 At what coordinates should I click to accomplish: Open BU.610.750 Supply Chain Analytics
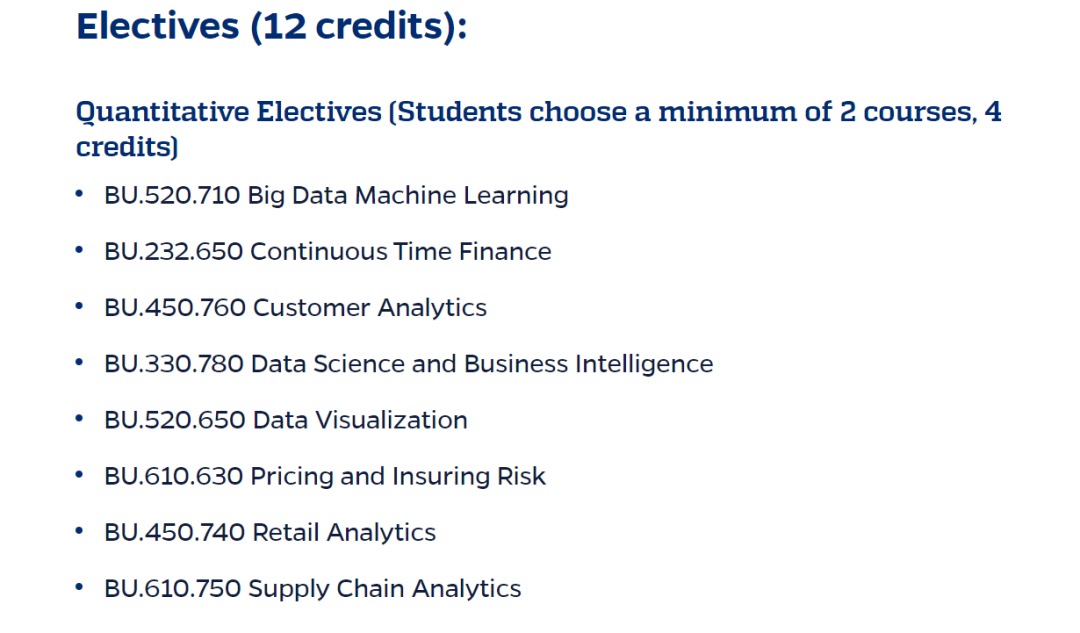pos(313,589)
